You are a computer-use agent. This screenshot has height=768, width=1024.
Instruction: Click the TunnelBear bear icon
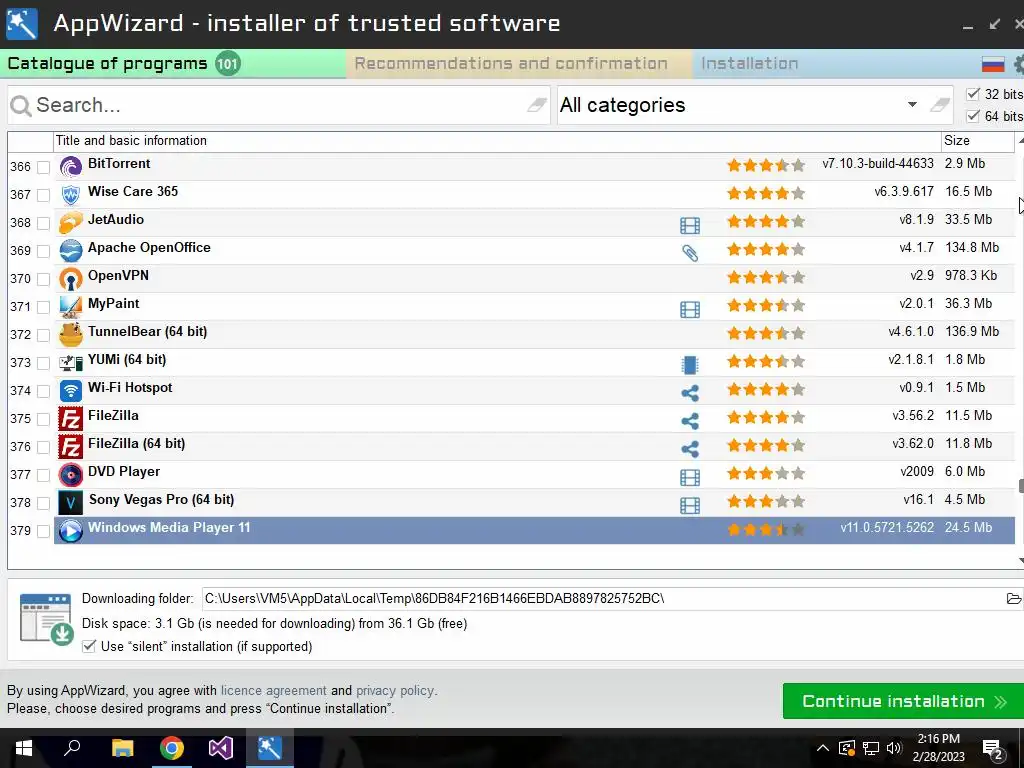71,335
